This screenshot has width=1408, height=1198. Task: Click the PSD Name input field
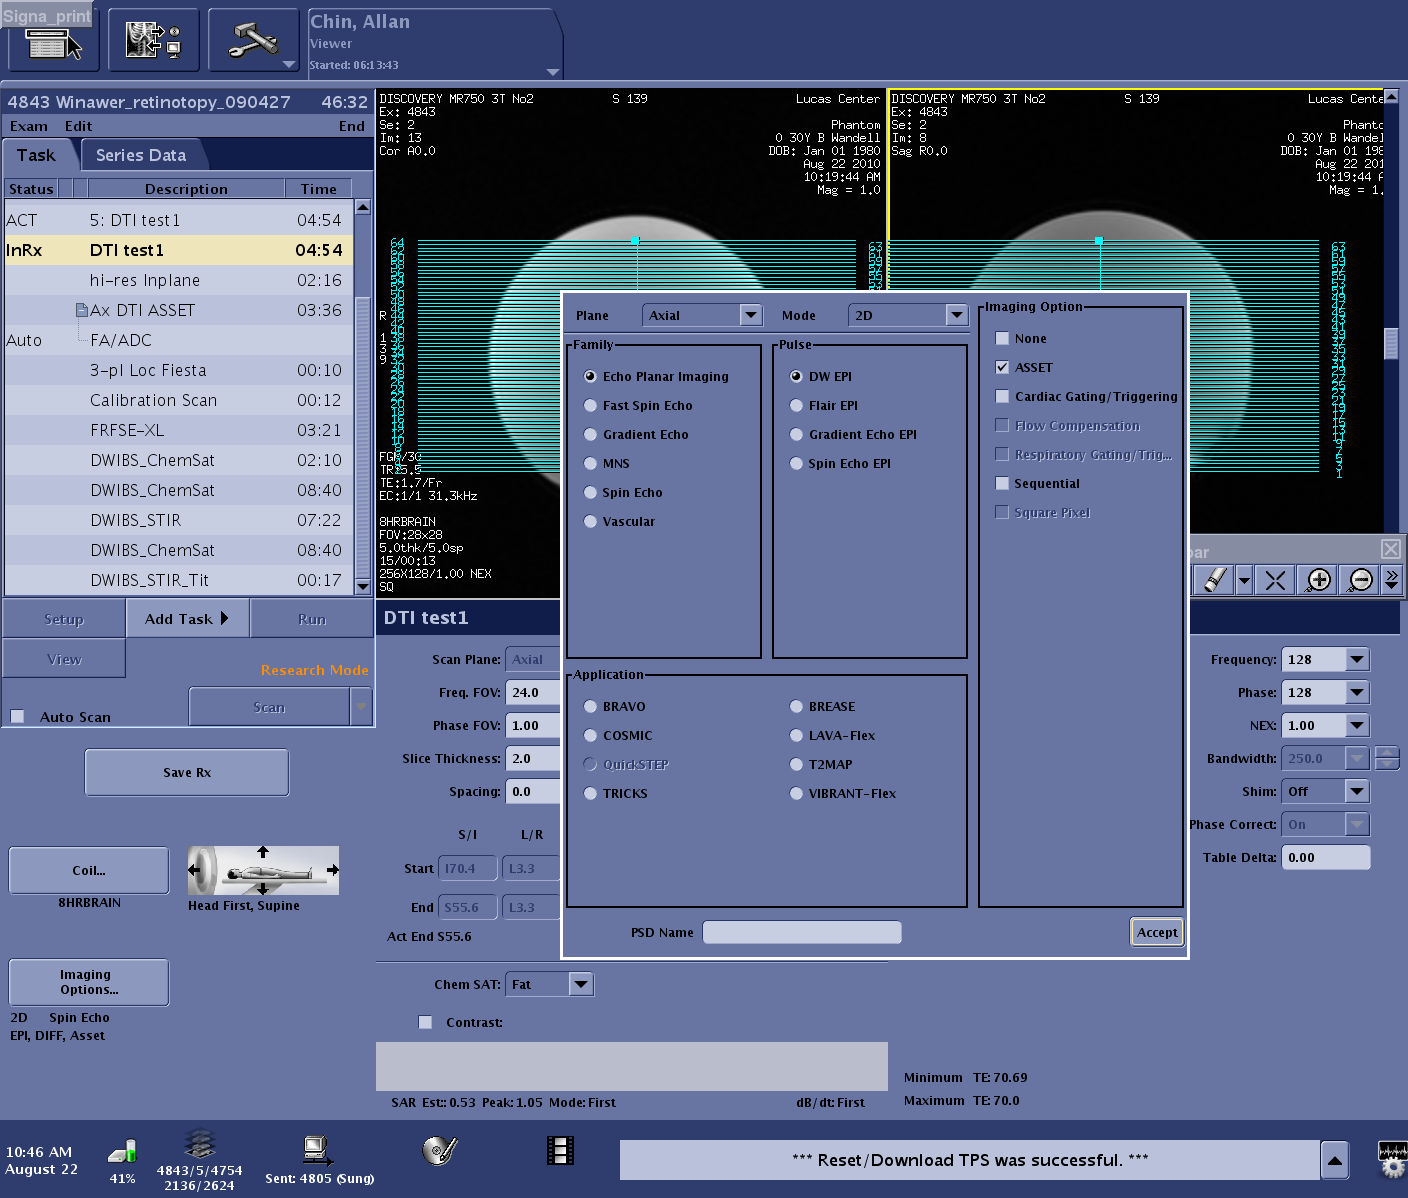click(801, 932)
